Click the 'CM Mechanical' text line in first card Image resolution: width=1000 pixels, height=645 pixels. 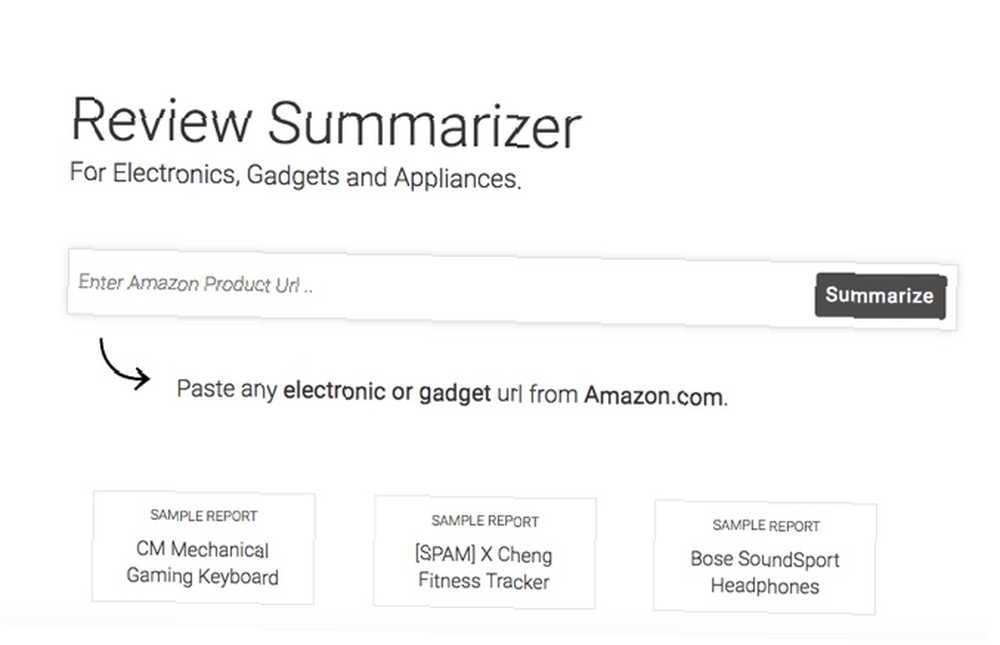[x=202, y=549]
